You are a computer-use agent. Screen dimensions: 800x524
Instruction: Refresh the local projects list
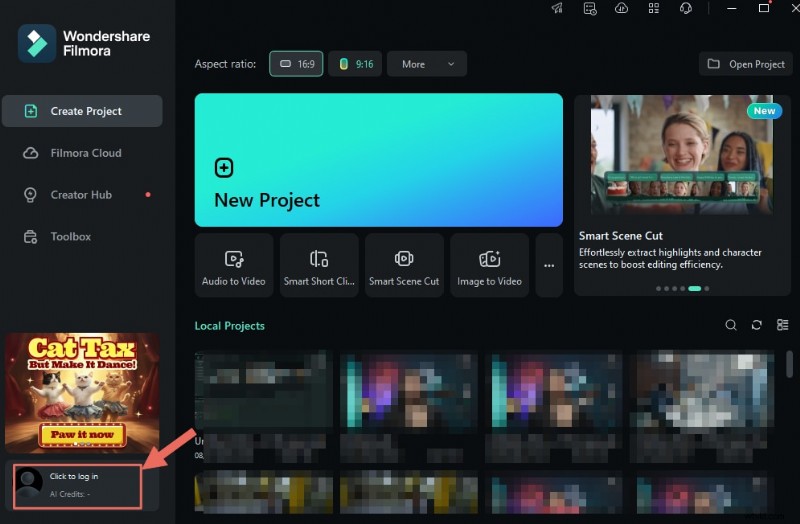pos(757,325)
